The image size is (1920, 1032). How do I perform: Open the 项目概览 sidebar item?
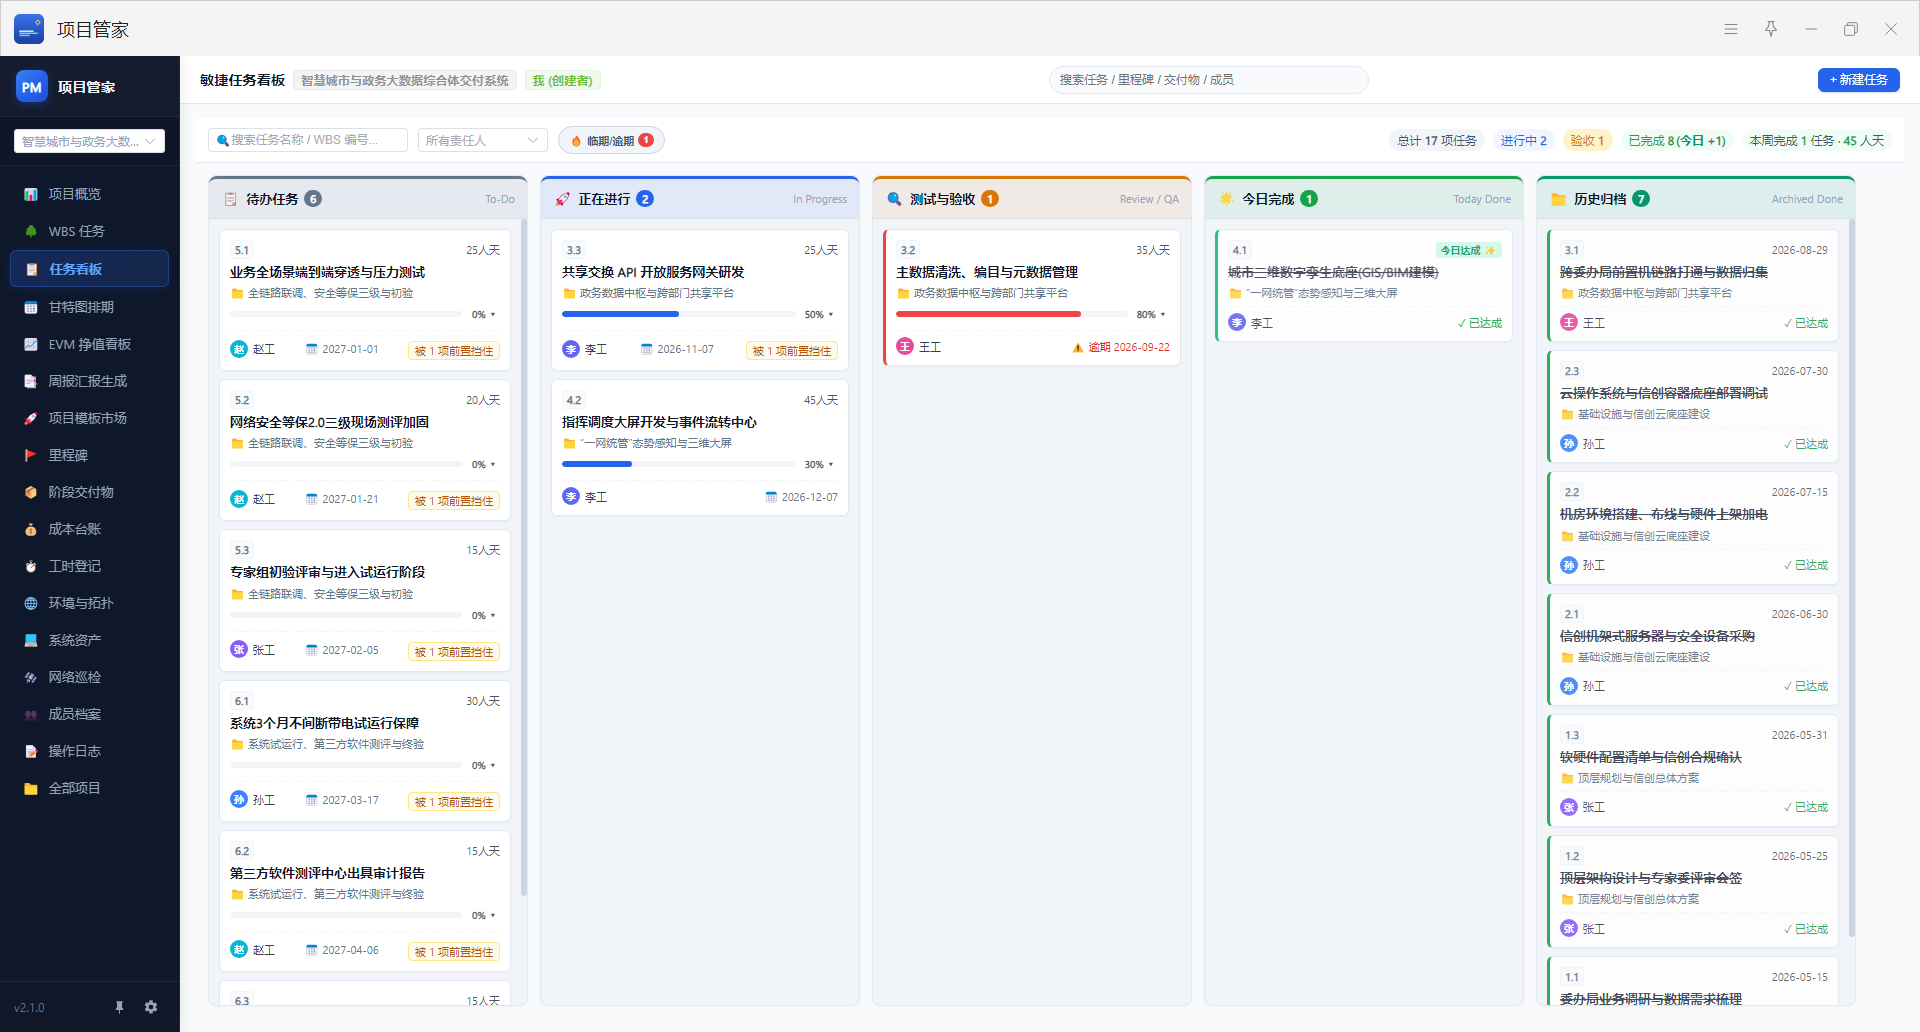point(89,194)
